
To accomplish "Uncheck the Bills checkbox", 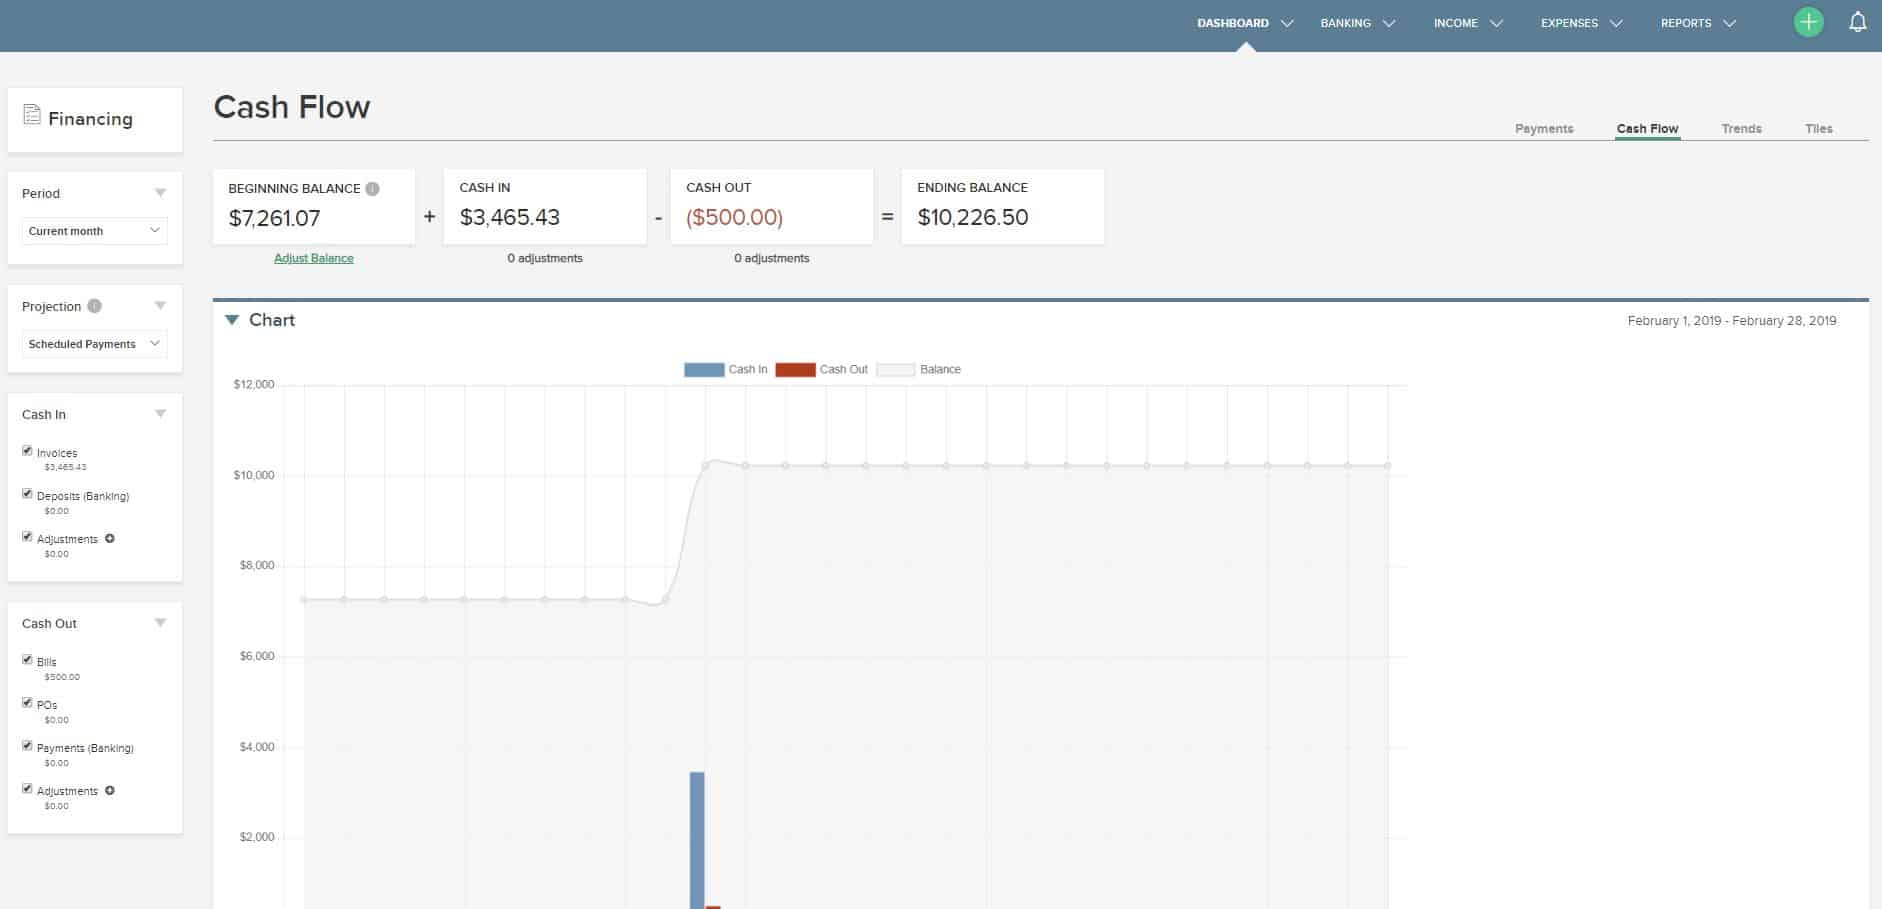I will coord(27,660).
